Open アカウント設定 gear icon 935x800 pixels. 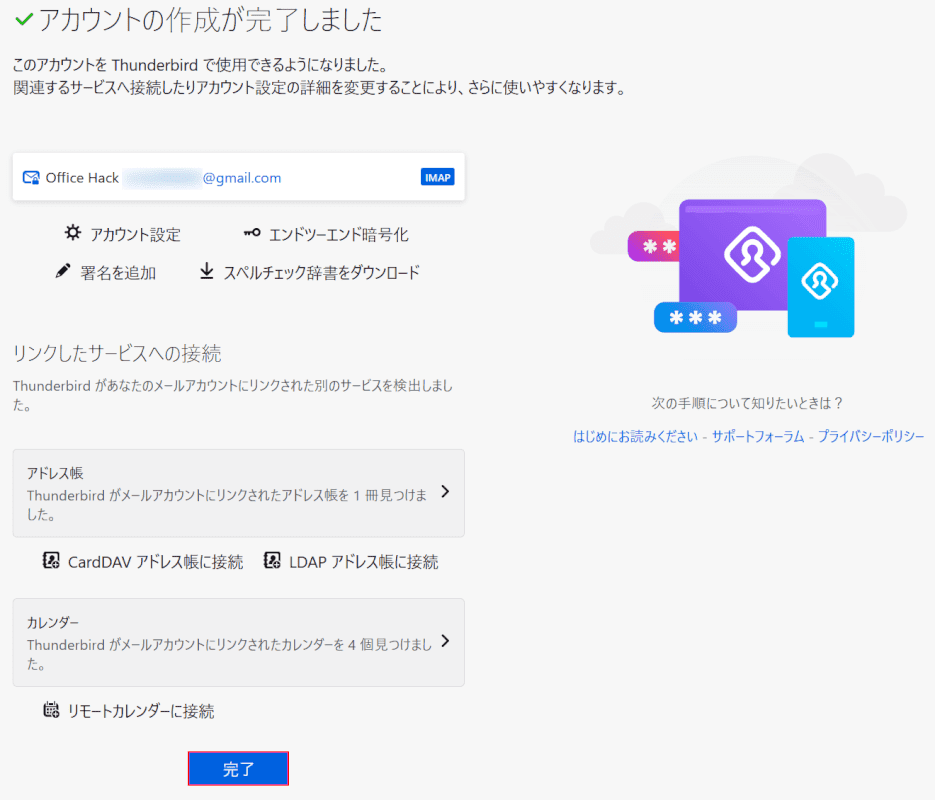click(x=73, y=232)
